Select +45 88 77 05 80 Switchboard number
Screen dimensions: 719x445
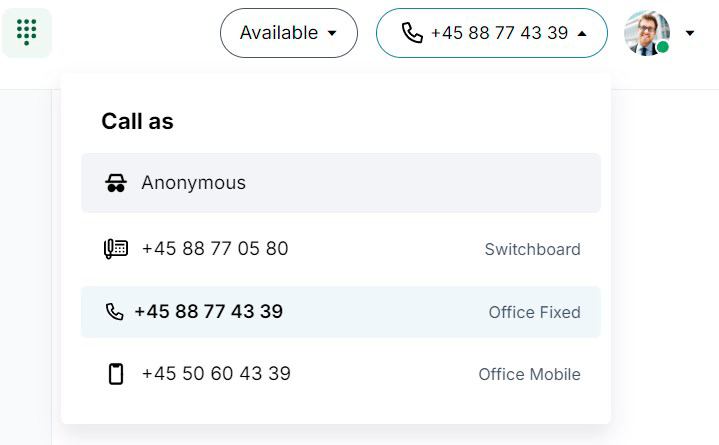pyautogui.click(x=341, y=249)
